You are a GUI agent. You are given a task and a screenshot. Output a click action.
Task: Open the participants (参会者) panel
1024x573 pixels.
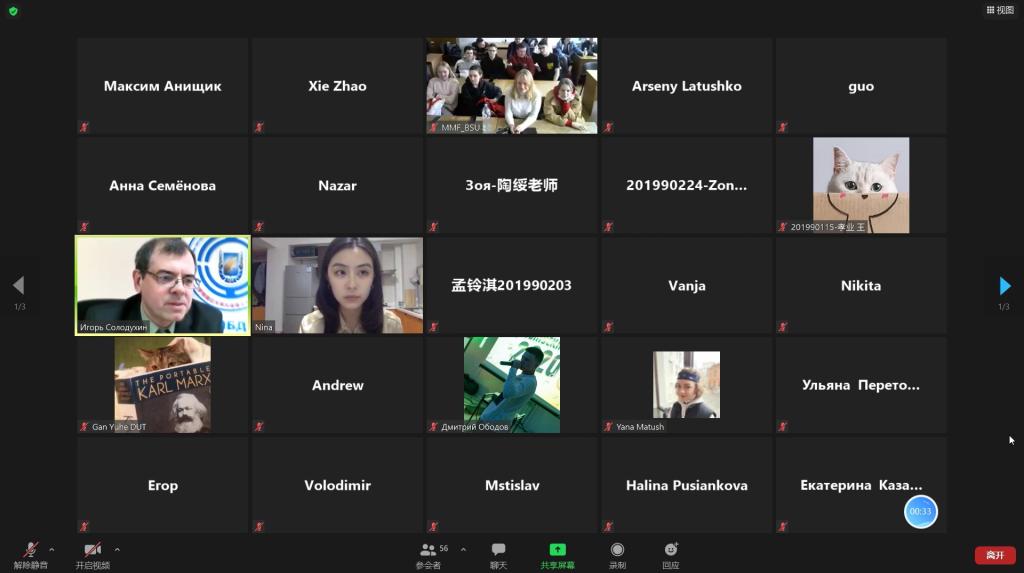pos(428,550)
